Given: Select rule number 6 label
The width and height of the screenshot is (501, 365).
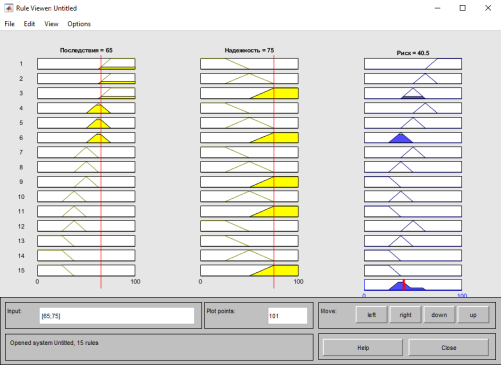Looking at the screenshot, I should [x=21, y=138].
